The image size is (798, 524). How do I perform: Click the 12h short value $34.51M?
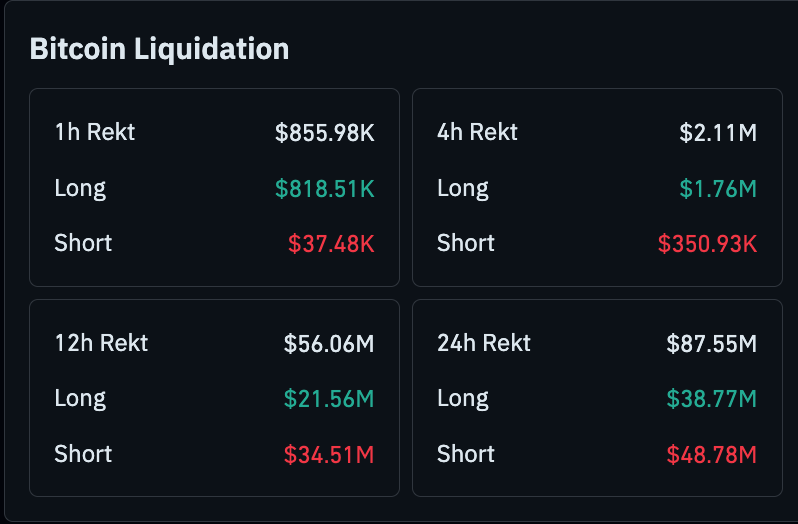coord(329,455)
